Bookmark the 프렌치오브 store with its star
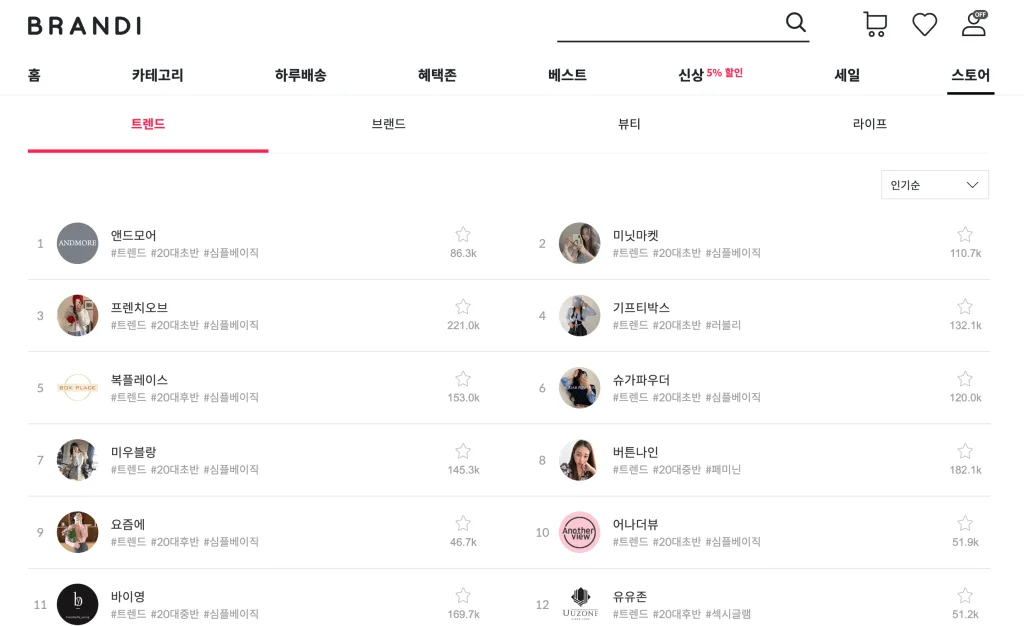The height and width of the screenshot is (626, 1024). (x=463, y=306)
